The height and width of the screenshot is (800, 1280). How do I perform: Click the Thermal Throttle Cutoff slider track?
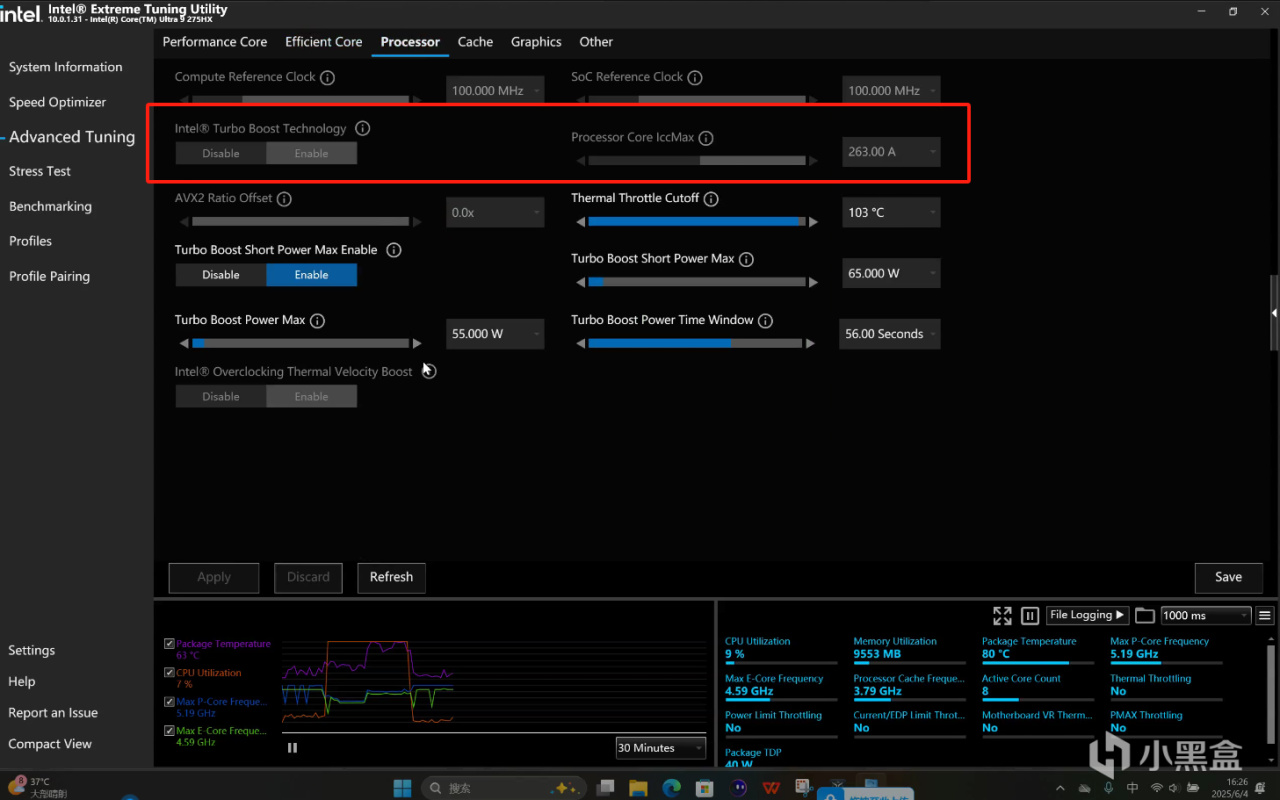pyautogui.click(x=695, y=222)
